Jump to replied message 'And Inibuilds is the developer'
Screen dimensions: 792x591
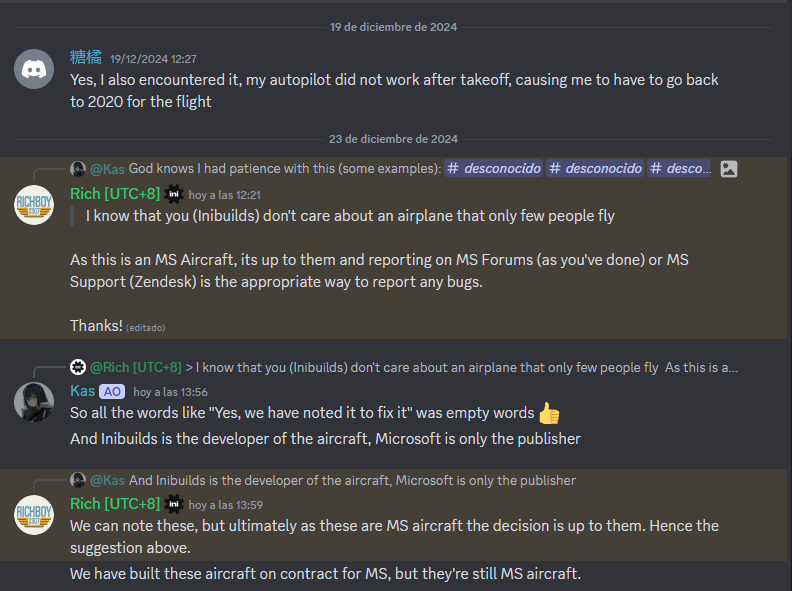(x=352, y=480)
